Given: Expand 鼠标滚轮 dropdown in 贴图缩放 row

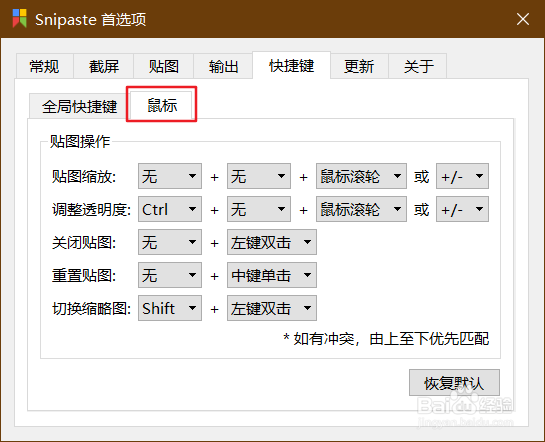Looking at the screenshot, I should (361, 176).
